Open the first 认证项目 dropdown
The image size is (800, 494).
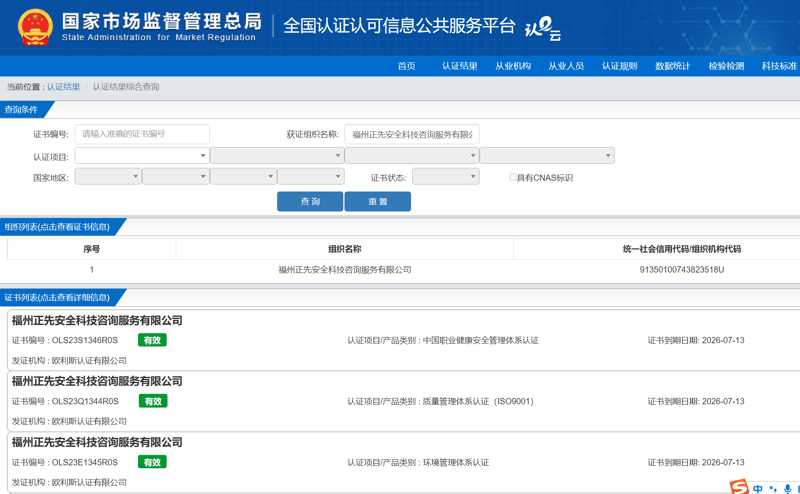(141, 156)
